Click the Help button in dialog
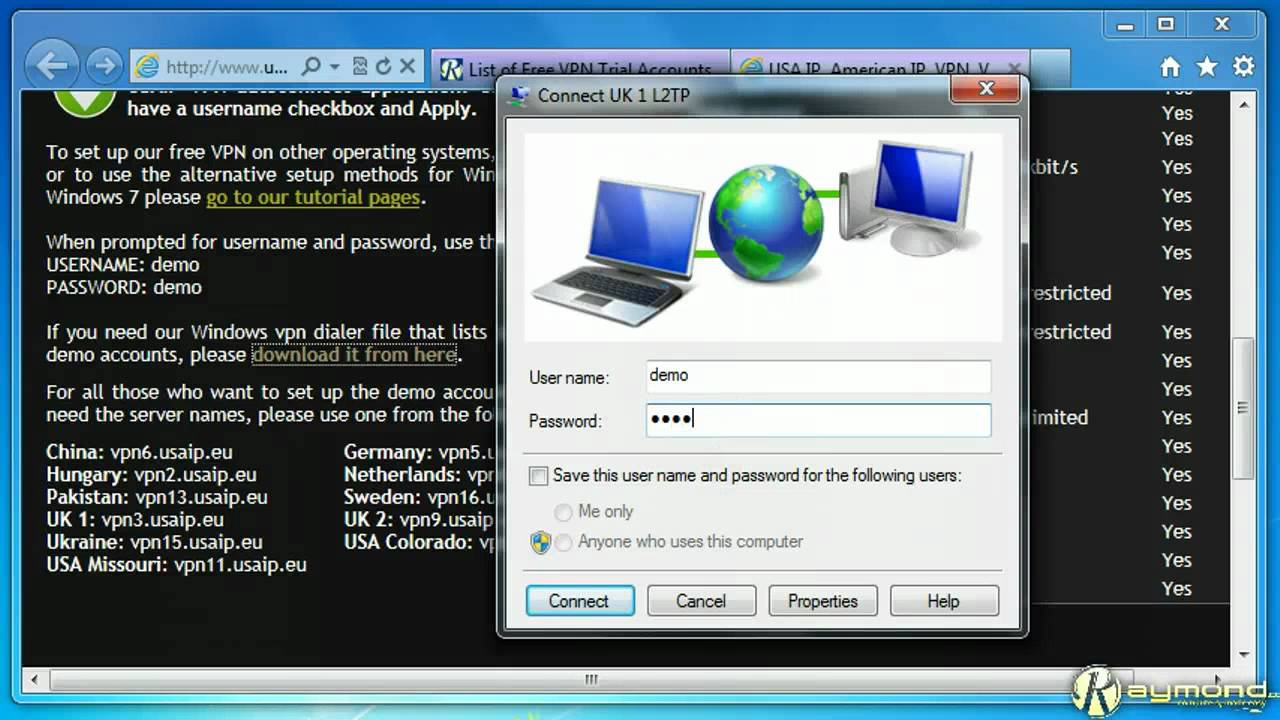This screenshot has height=720, width=1280. coord(944,601)
